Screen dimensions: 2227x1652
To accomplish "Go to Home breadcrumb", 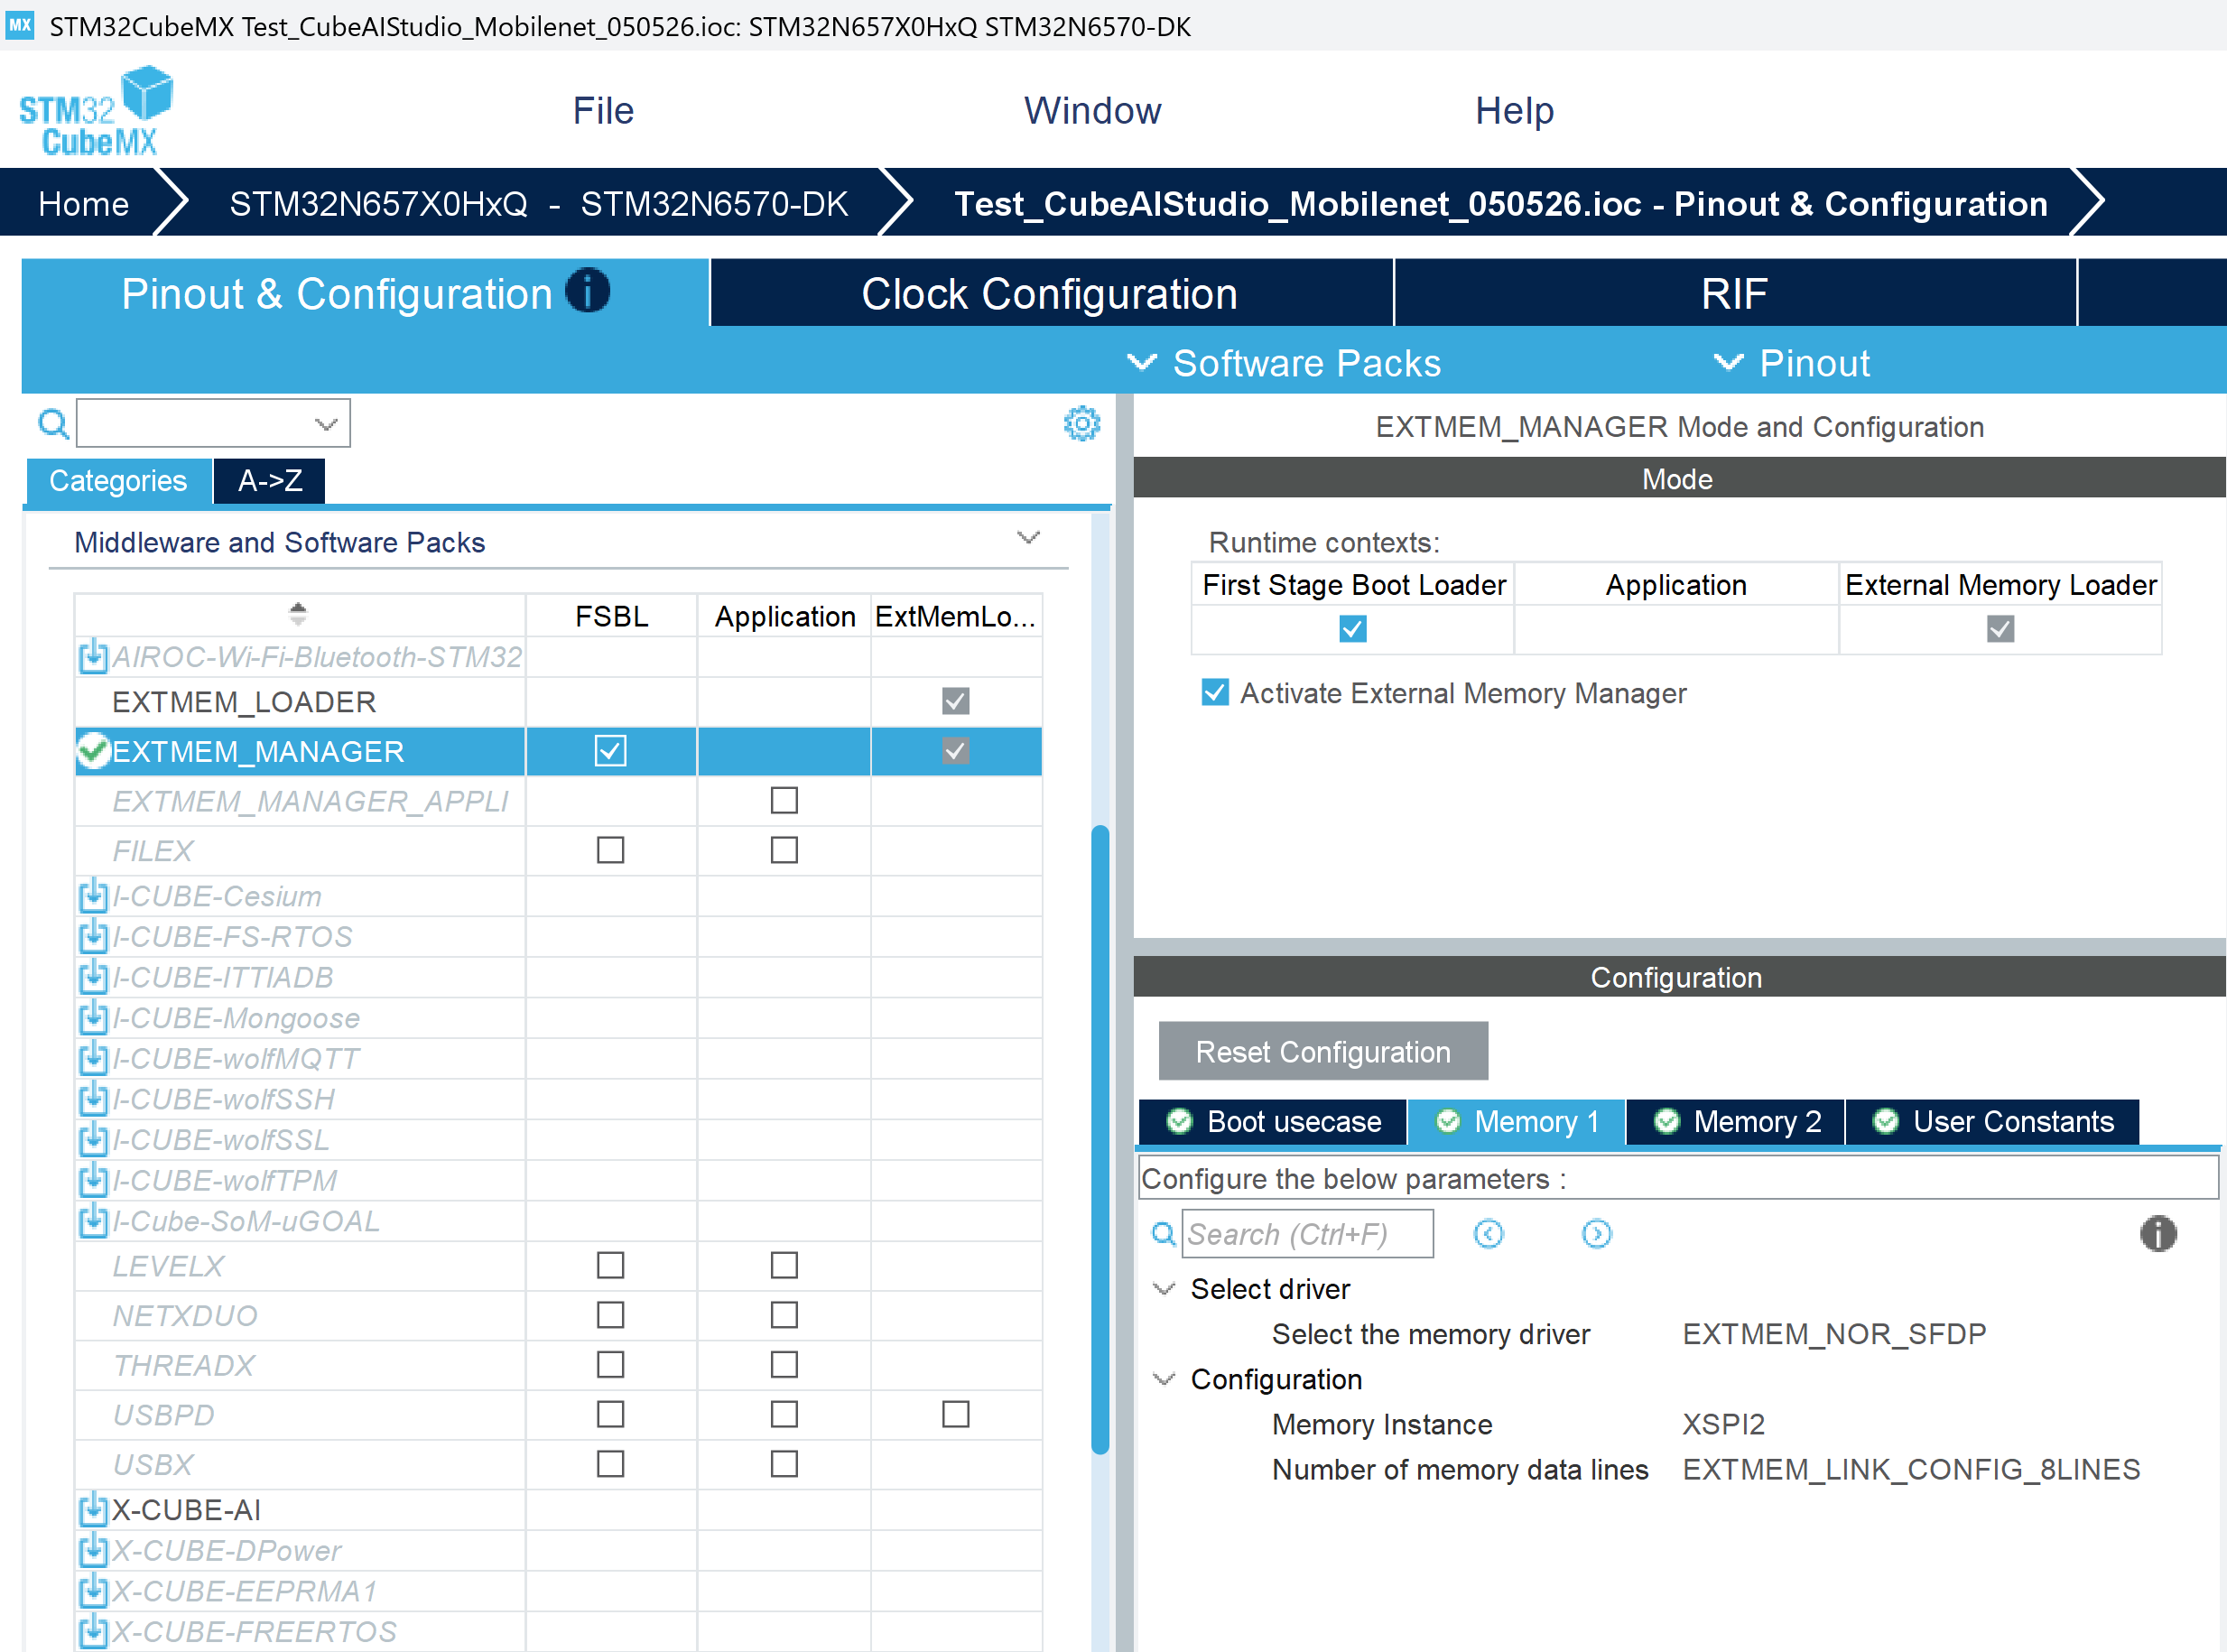I will [83, 203].
